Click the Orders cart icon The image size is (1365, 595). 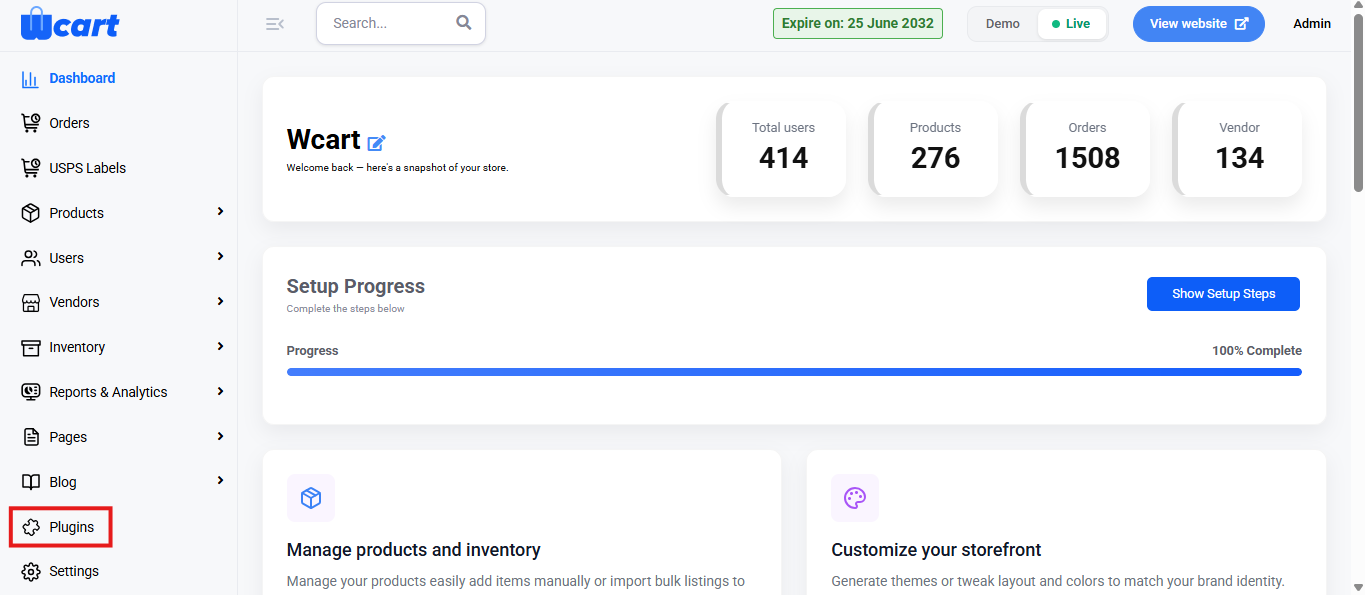[31, 123]
